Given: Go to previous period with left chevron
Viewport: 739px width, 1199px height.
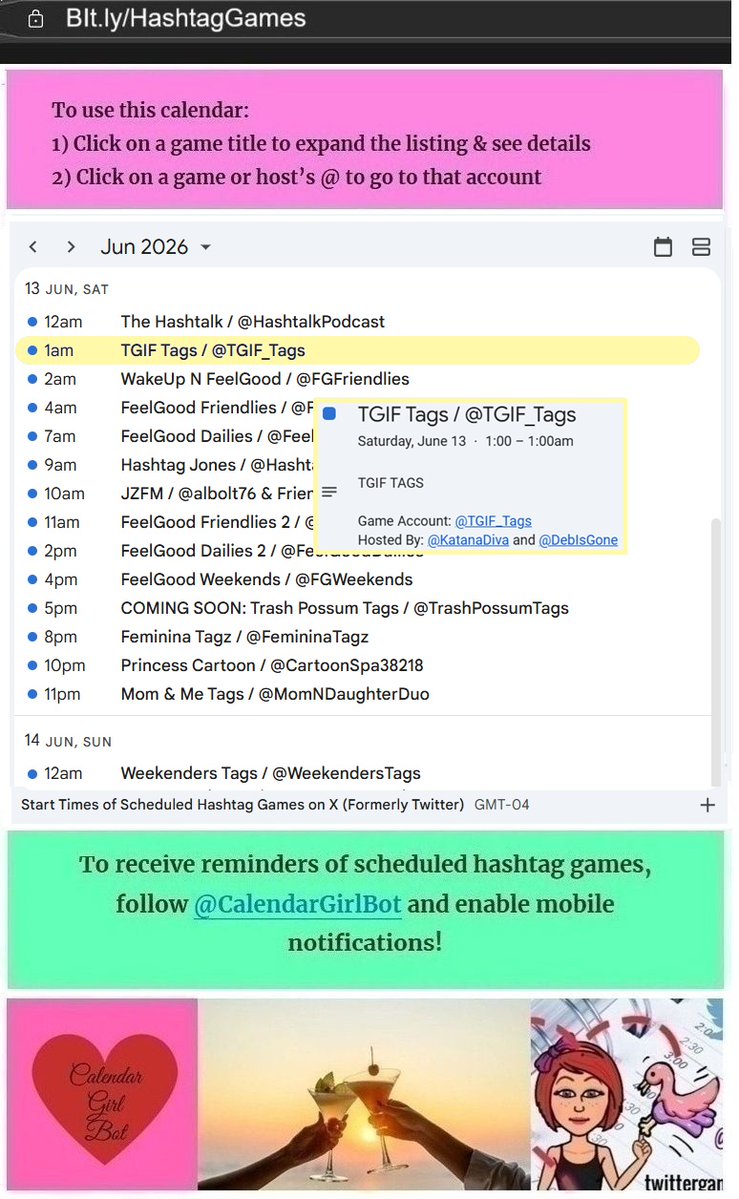Looking at the screenshot, I should (33, 247).
